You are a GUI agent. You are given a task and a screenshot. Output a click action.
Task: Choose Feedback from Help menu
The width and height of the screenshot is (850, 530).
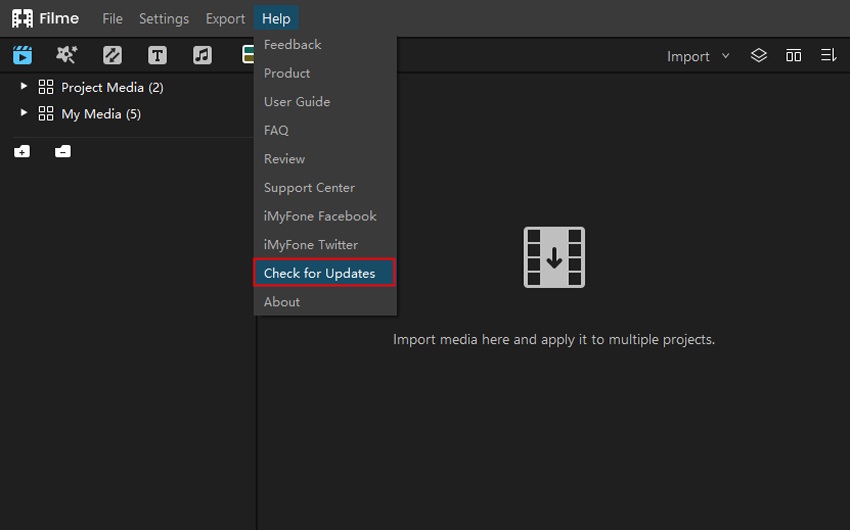click(325, 44)
